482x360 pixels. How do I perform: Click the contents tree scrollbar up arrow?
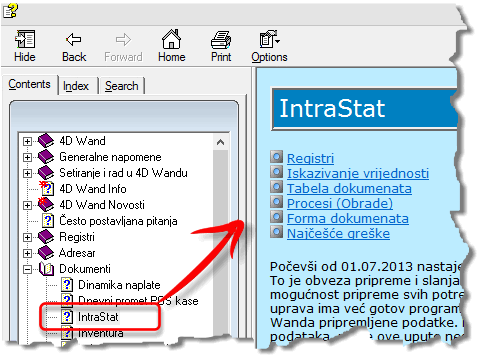[220, 142]
